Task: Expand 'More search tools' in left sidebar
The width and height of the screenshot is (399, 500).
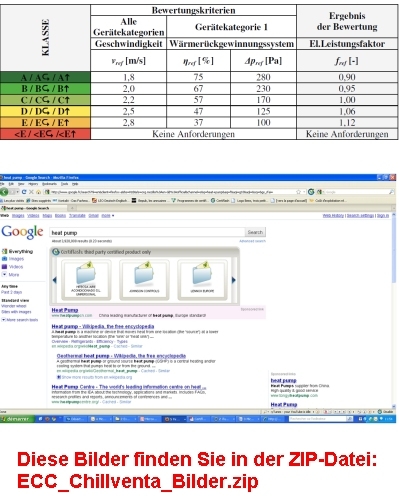Action: 20,320
